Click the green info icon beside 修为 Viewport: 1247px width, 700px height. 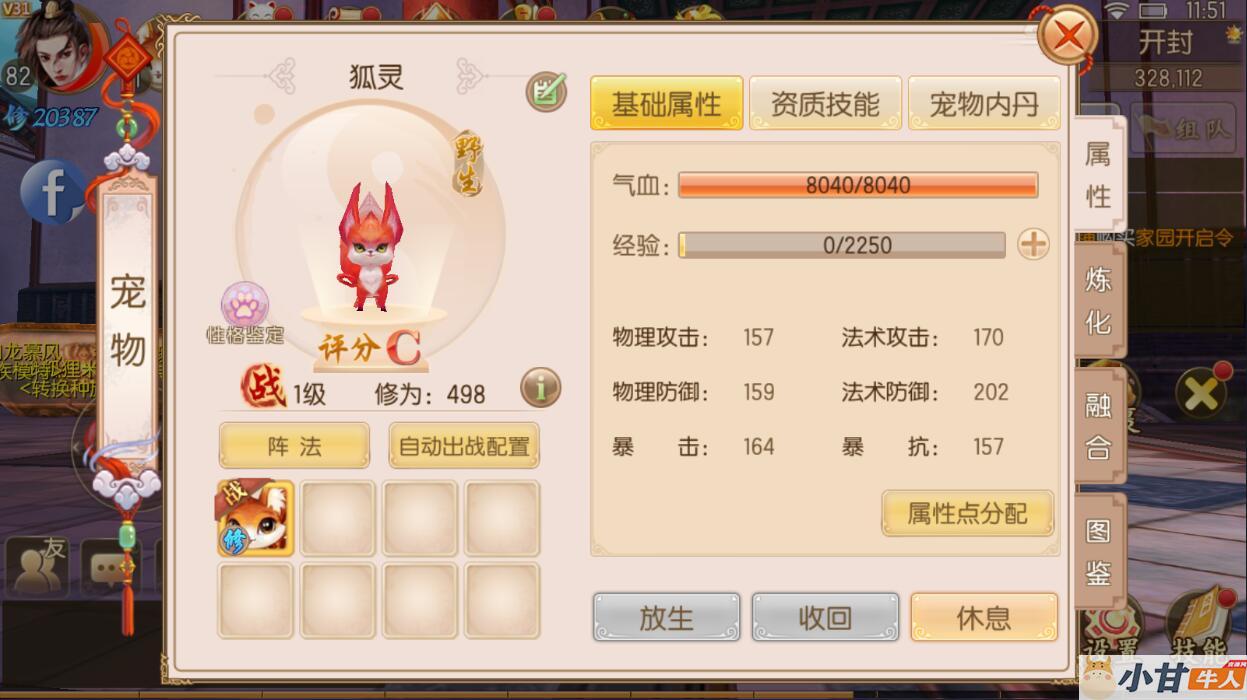tap(540, 387)
